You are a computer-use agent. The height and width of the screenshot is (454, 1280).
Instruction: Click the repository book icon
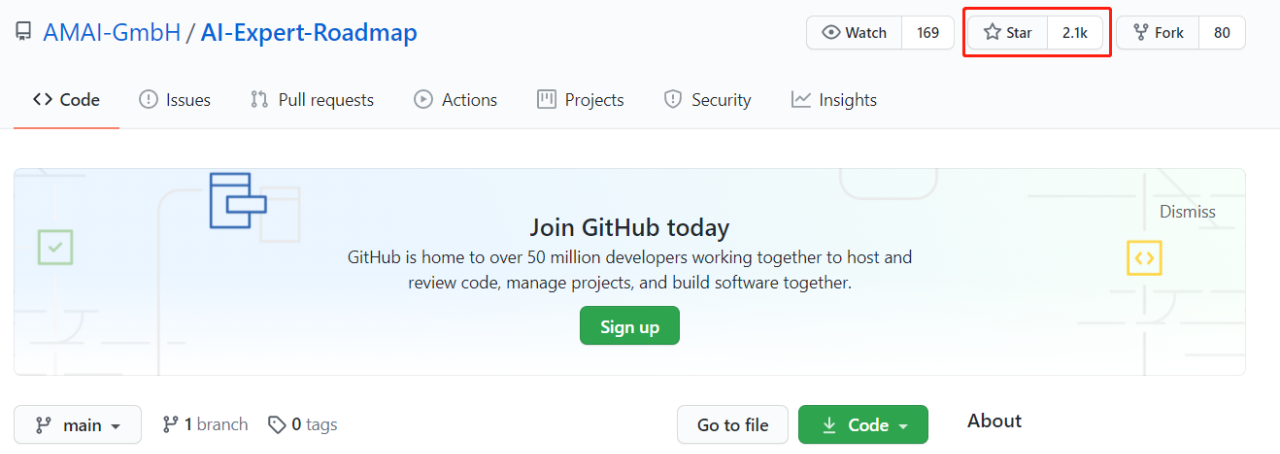pyautogui.click(x=23, y=32)
